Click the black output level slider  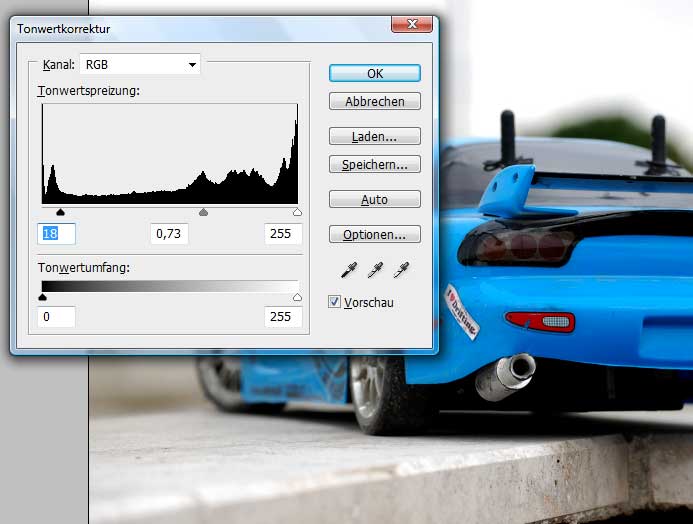click(42, 297)
